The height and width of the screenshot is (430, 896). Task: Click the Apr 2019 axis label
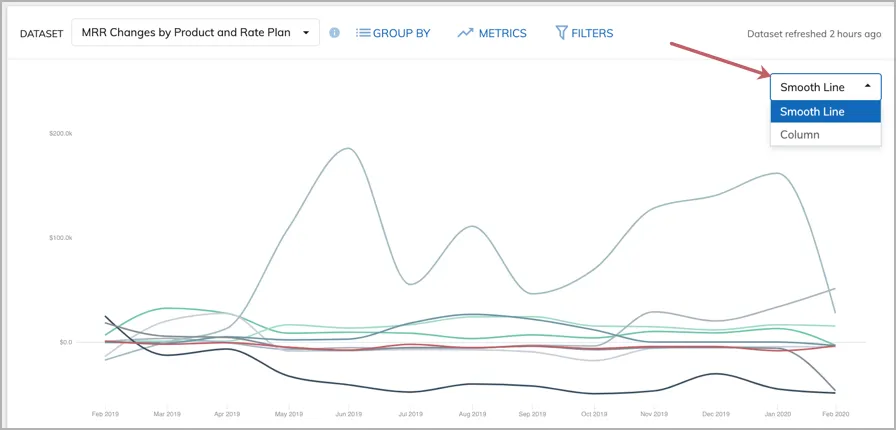coord(227,413)
